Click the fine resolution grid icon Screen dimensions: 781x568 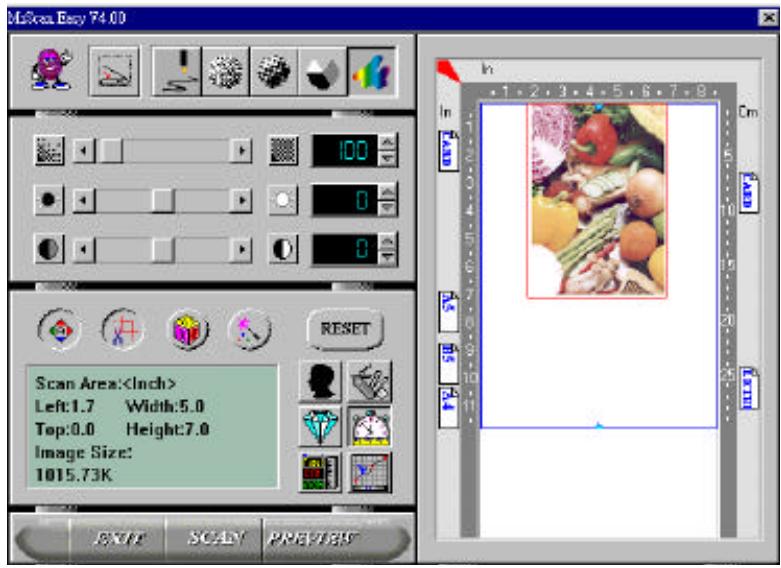point(283,150)
